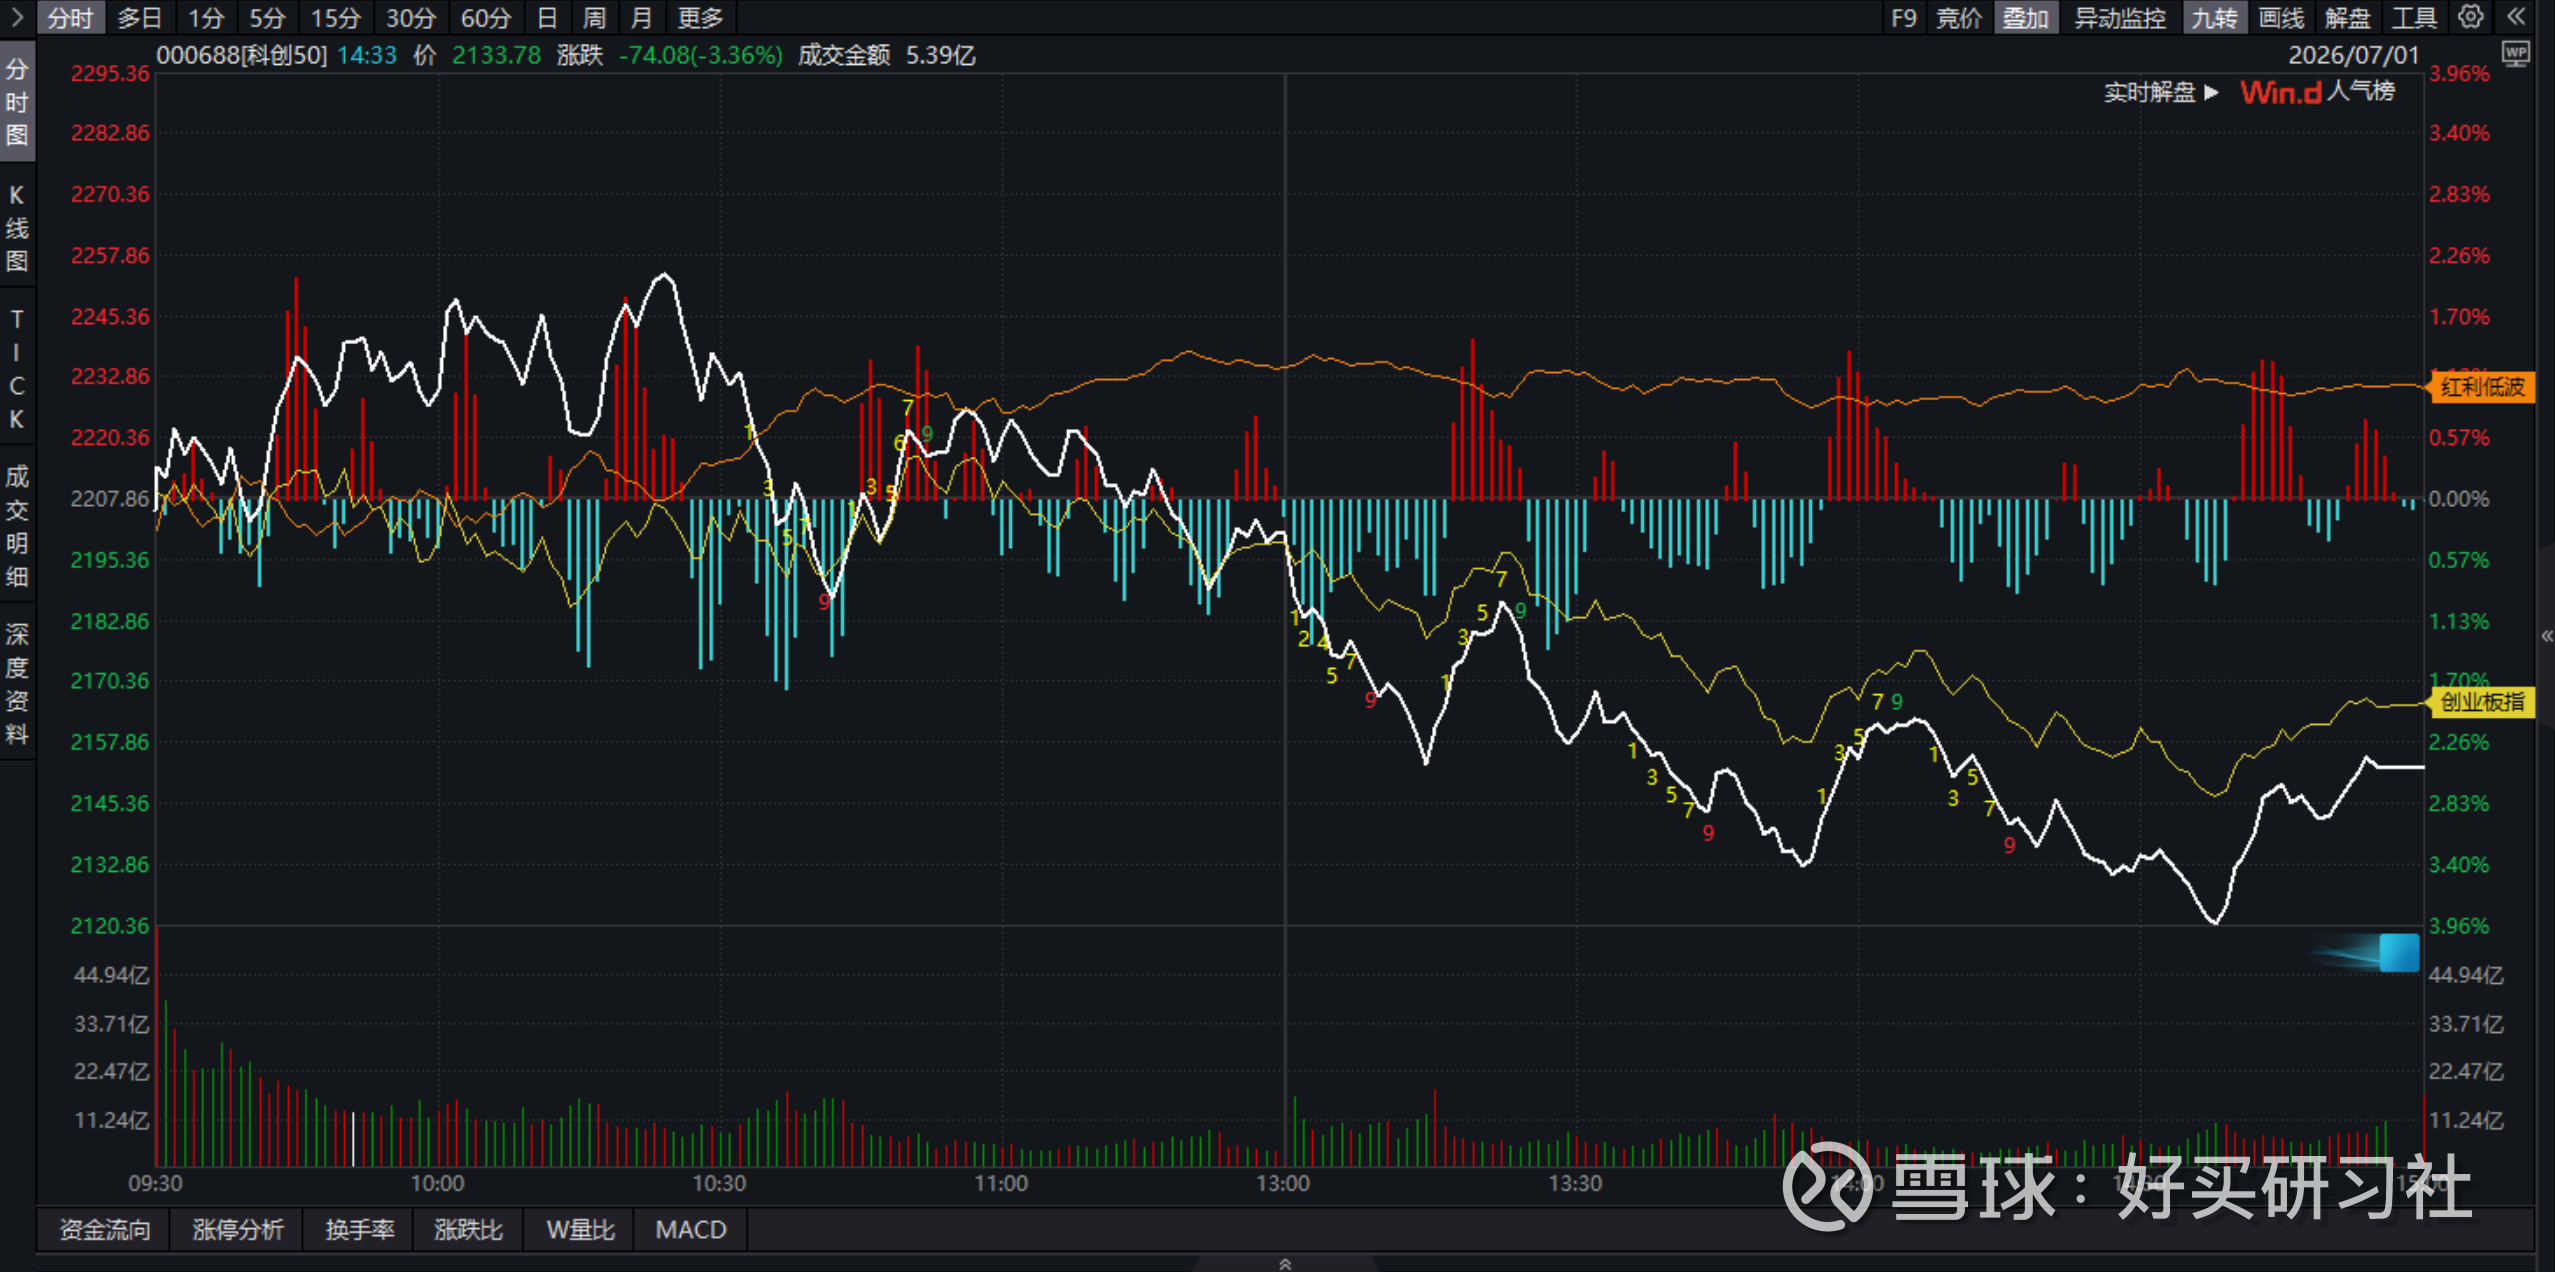Toggle the 叠加 overlay mode

(2025, 18)
